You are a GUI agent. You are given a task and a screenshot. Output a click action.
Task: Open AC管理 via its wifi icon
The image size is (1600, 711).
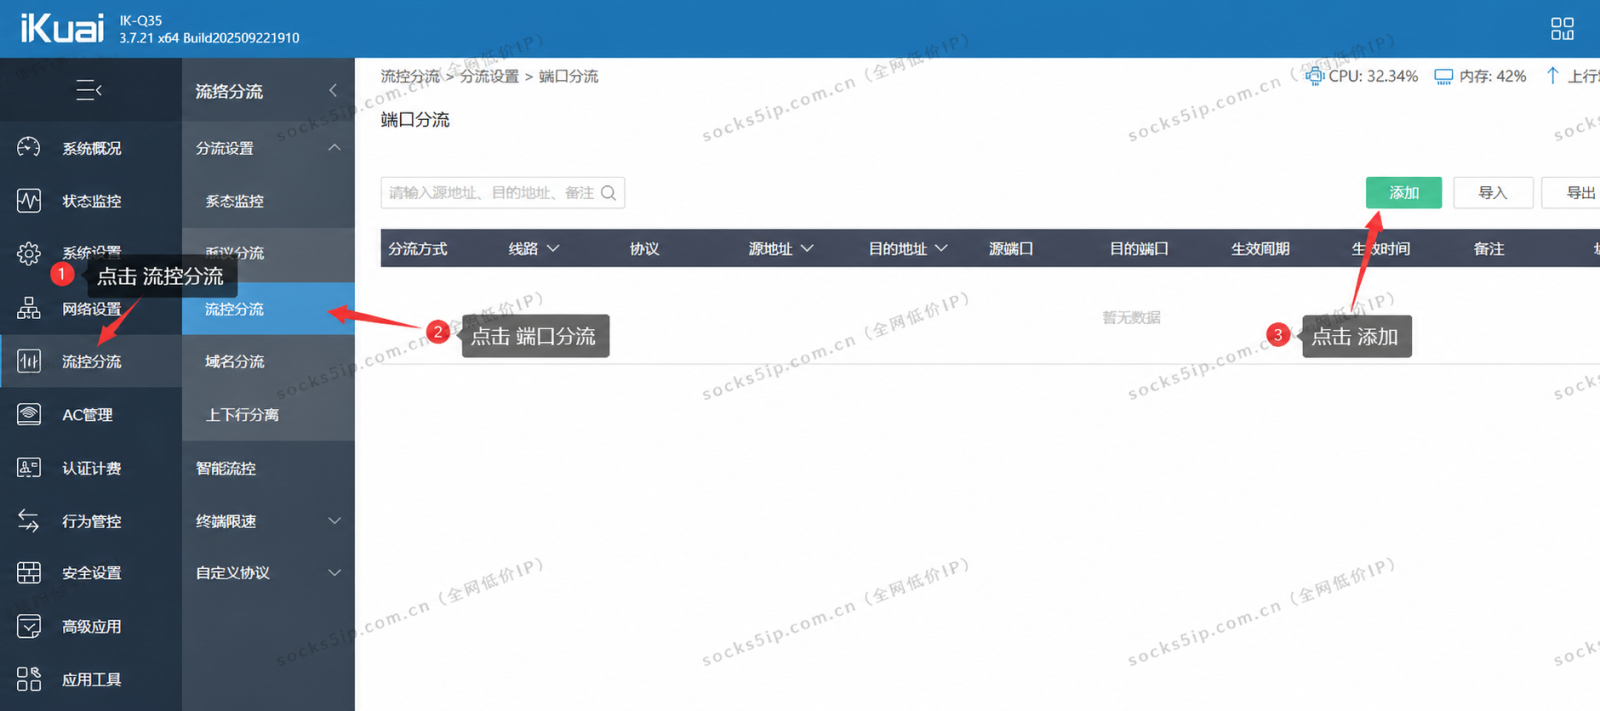pos(29,414)
